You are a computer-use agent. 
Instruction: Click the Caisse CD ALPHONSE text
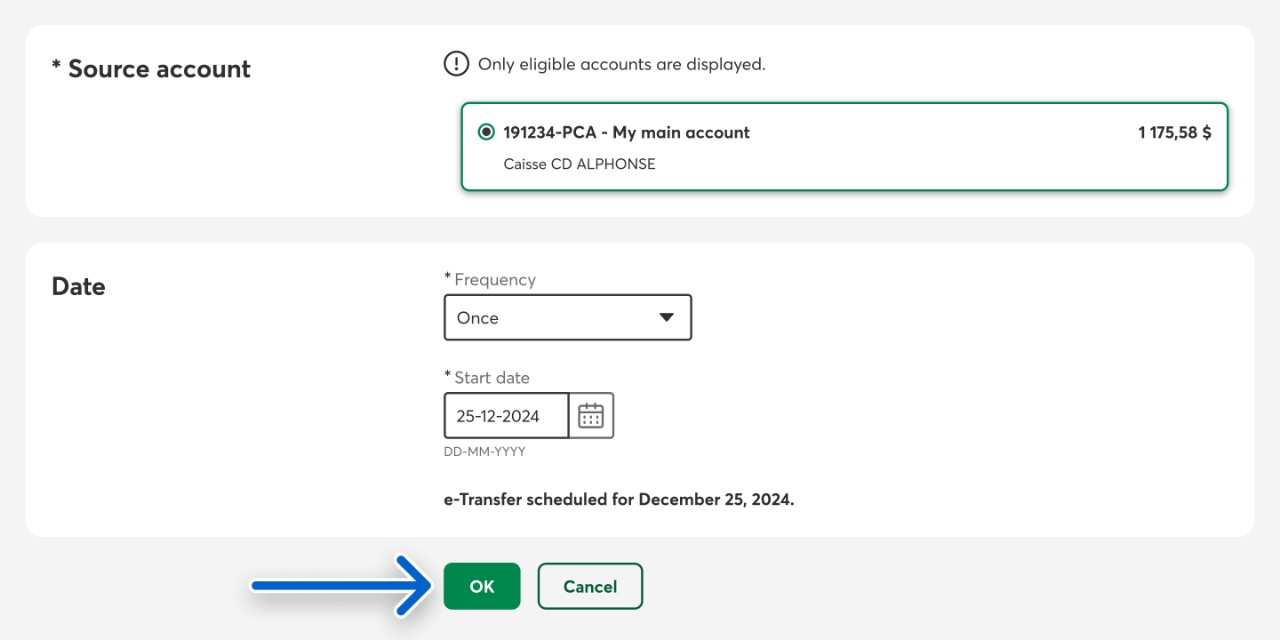tap(579, 164)
